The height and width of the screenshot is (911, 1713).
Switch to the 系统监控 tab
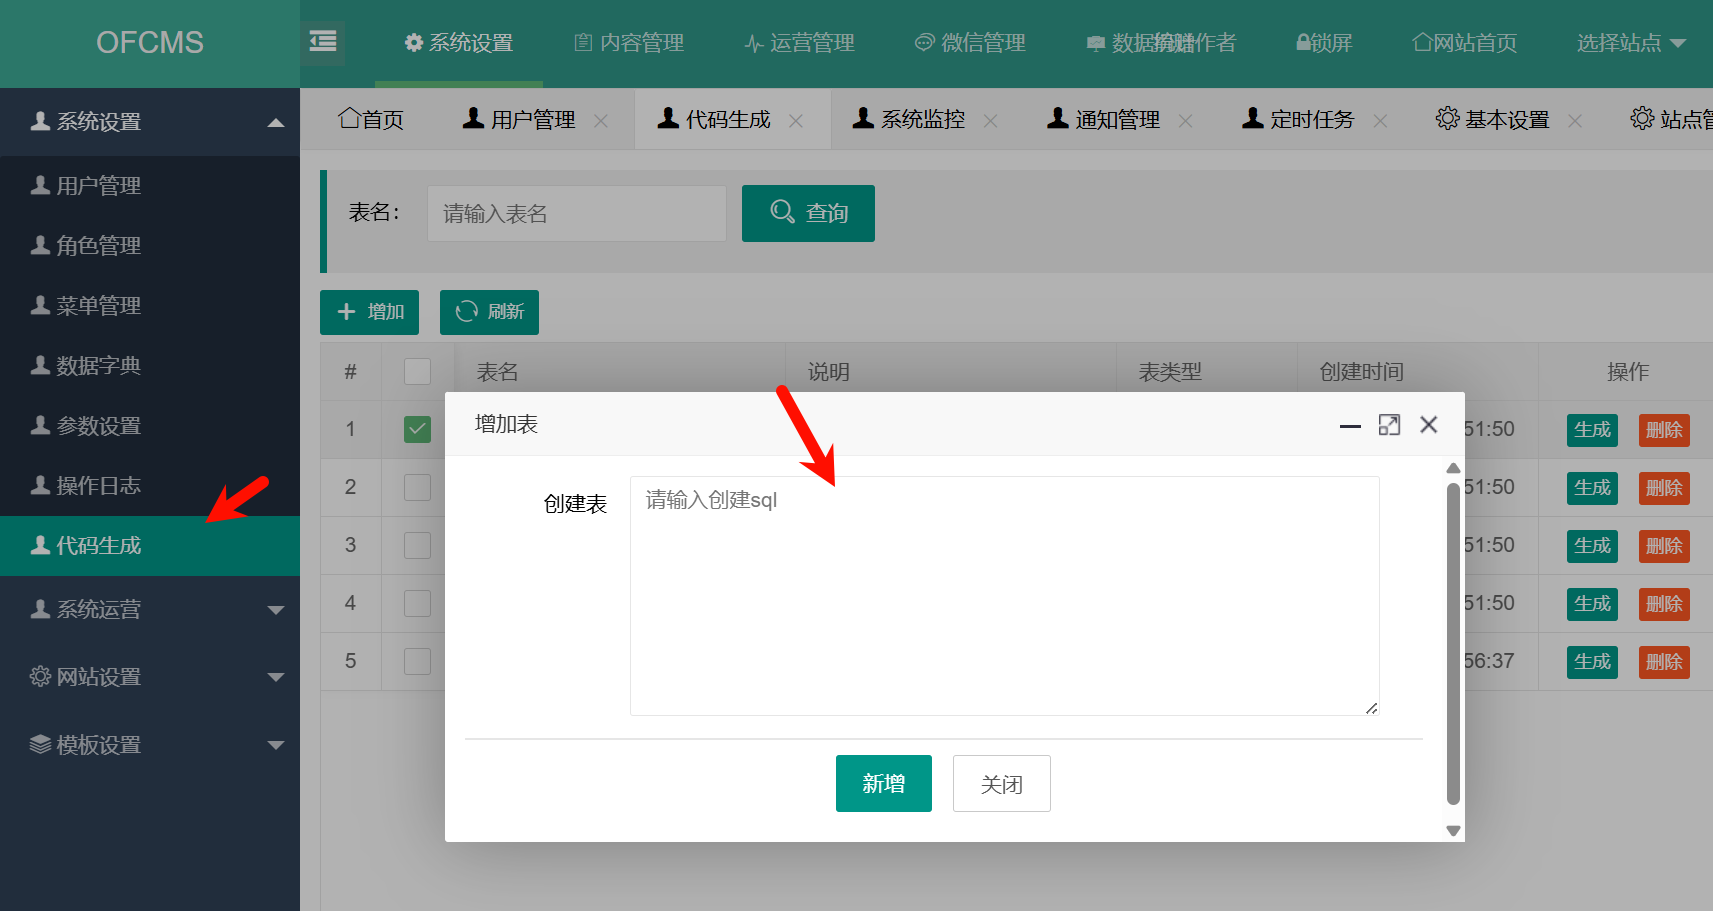tap(921, 120)
